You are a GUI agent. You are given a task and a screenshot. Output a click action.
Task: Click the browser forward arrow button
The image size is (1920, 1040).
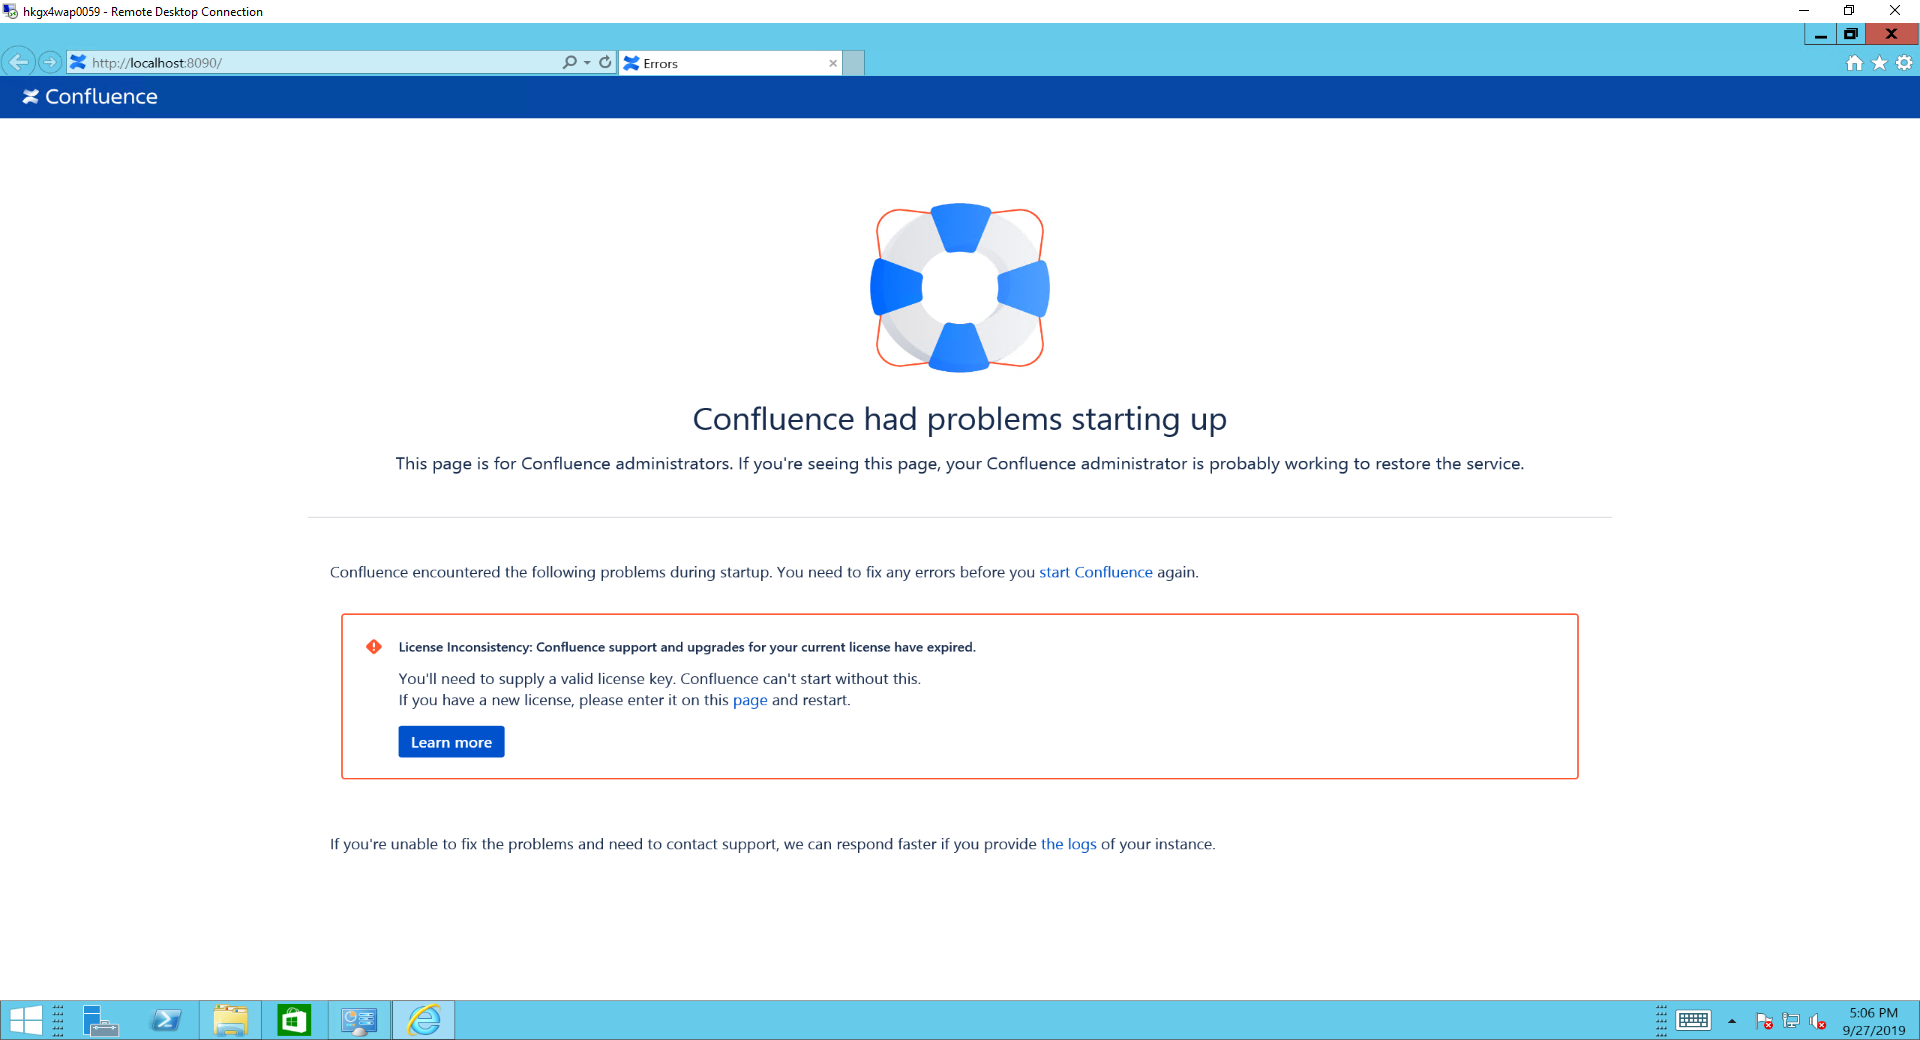point(50,62)
